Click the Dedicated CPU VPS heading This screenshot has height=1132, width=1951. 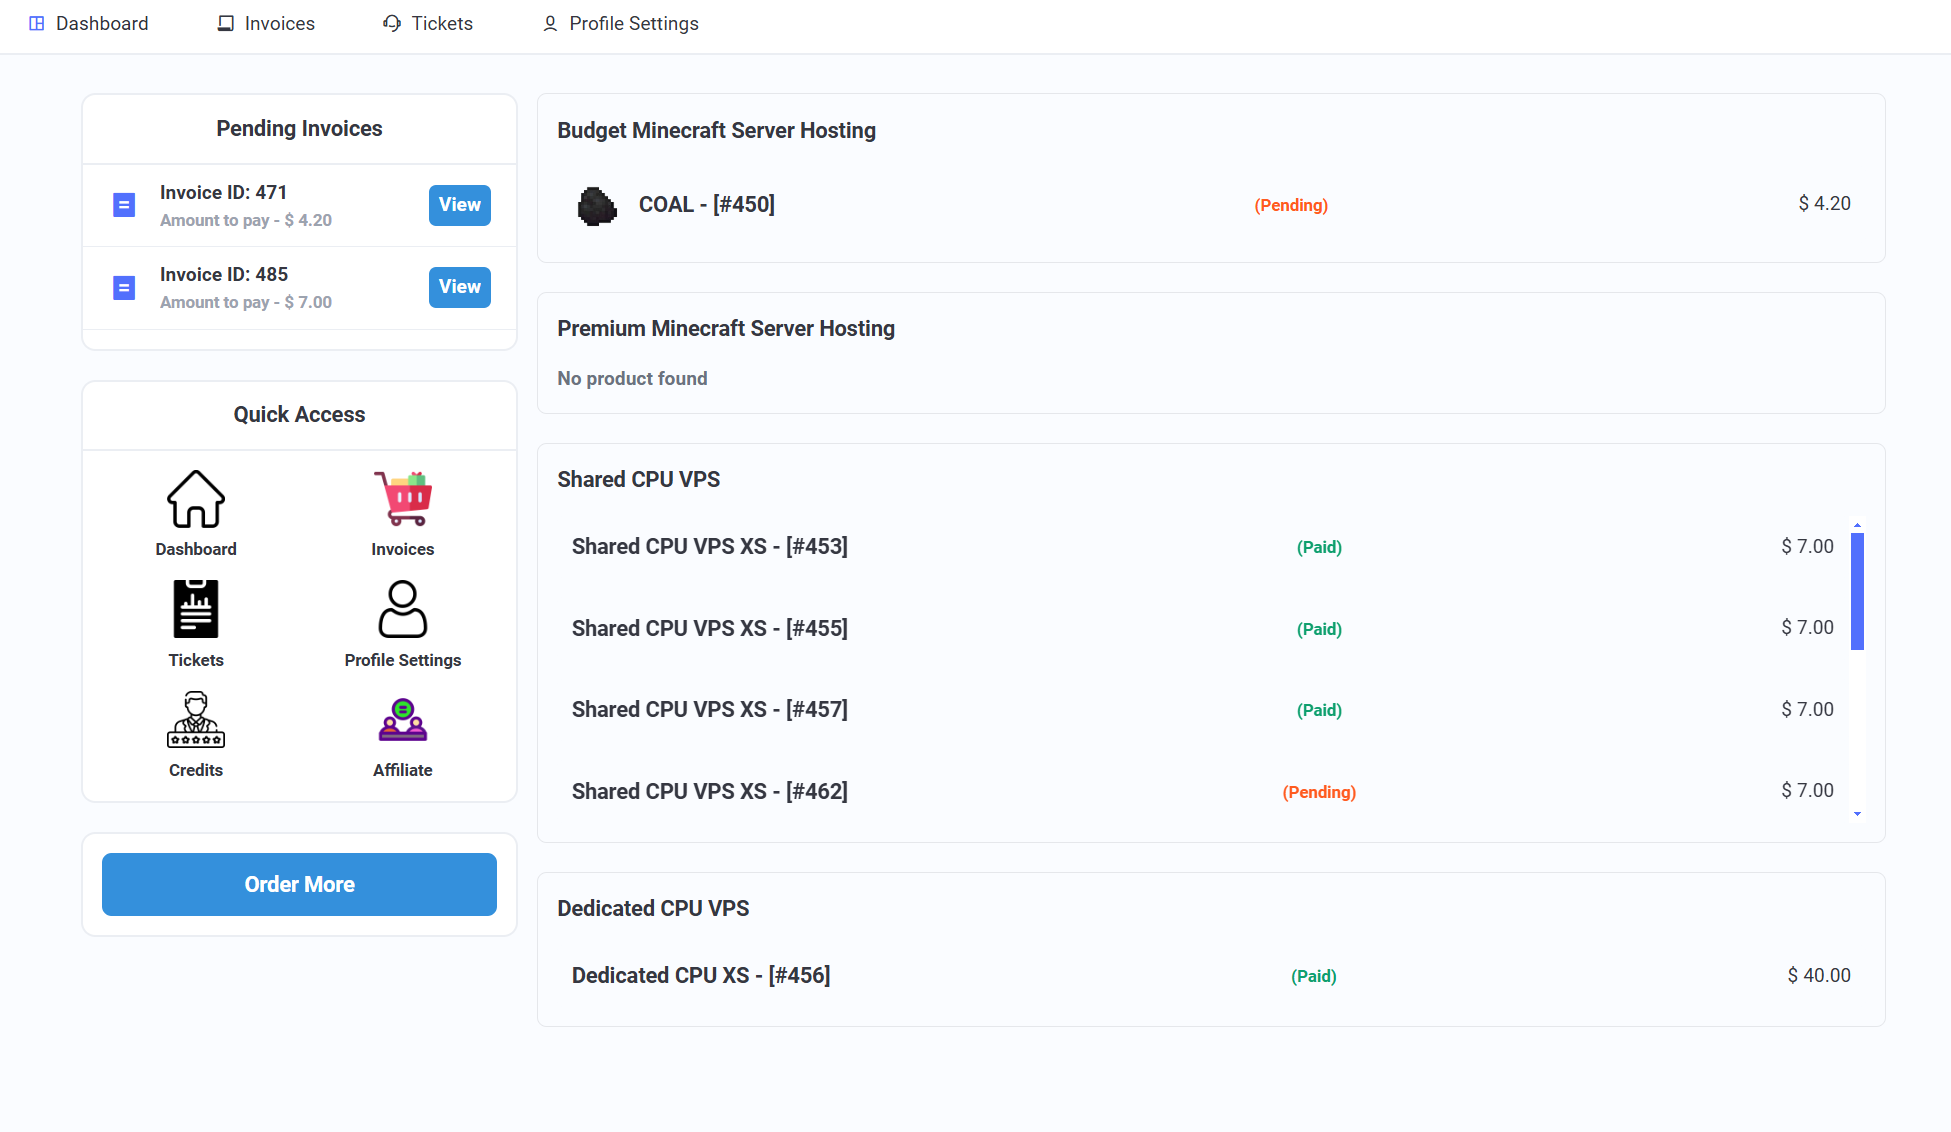click(653, 908)
